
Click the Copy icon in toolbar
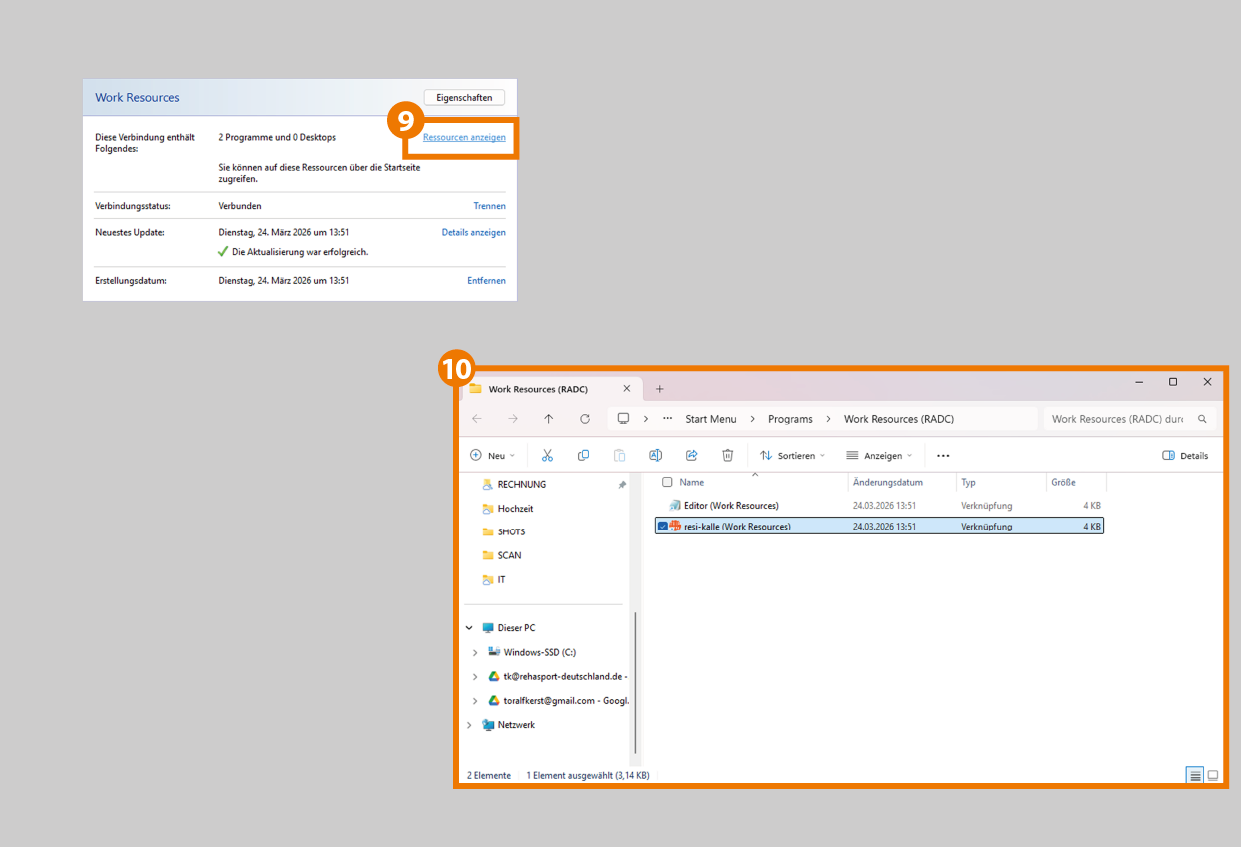[583, 456]
